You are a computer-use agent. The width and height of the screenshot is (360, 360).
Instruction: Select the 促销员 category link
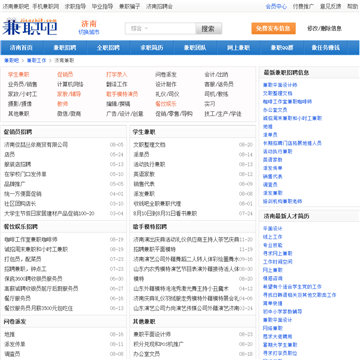(x=65, y=75)
